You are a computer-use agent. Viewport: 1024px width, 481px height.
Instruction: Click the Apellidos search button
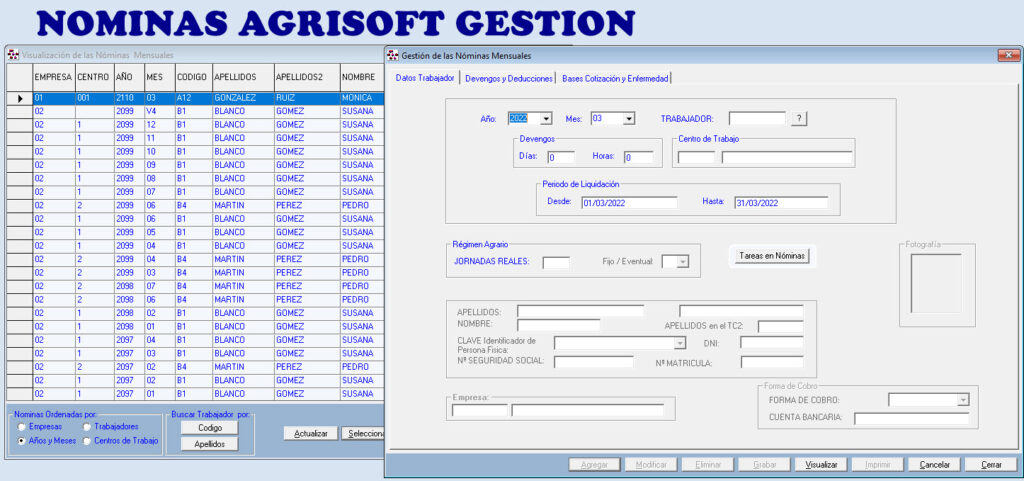pyautogui.click(x=209, y=444)
